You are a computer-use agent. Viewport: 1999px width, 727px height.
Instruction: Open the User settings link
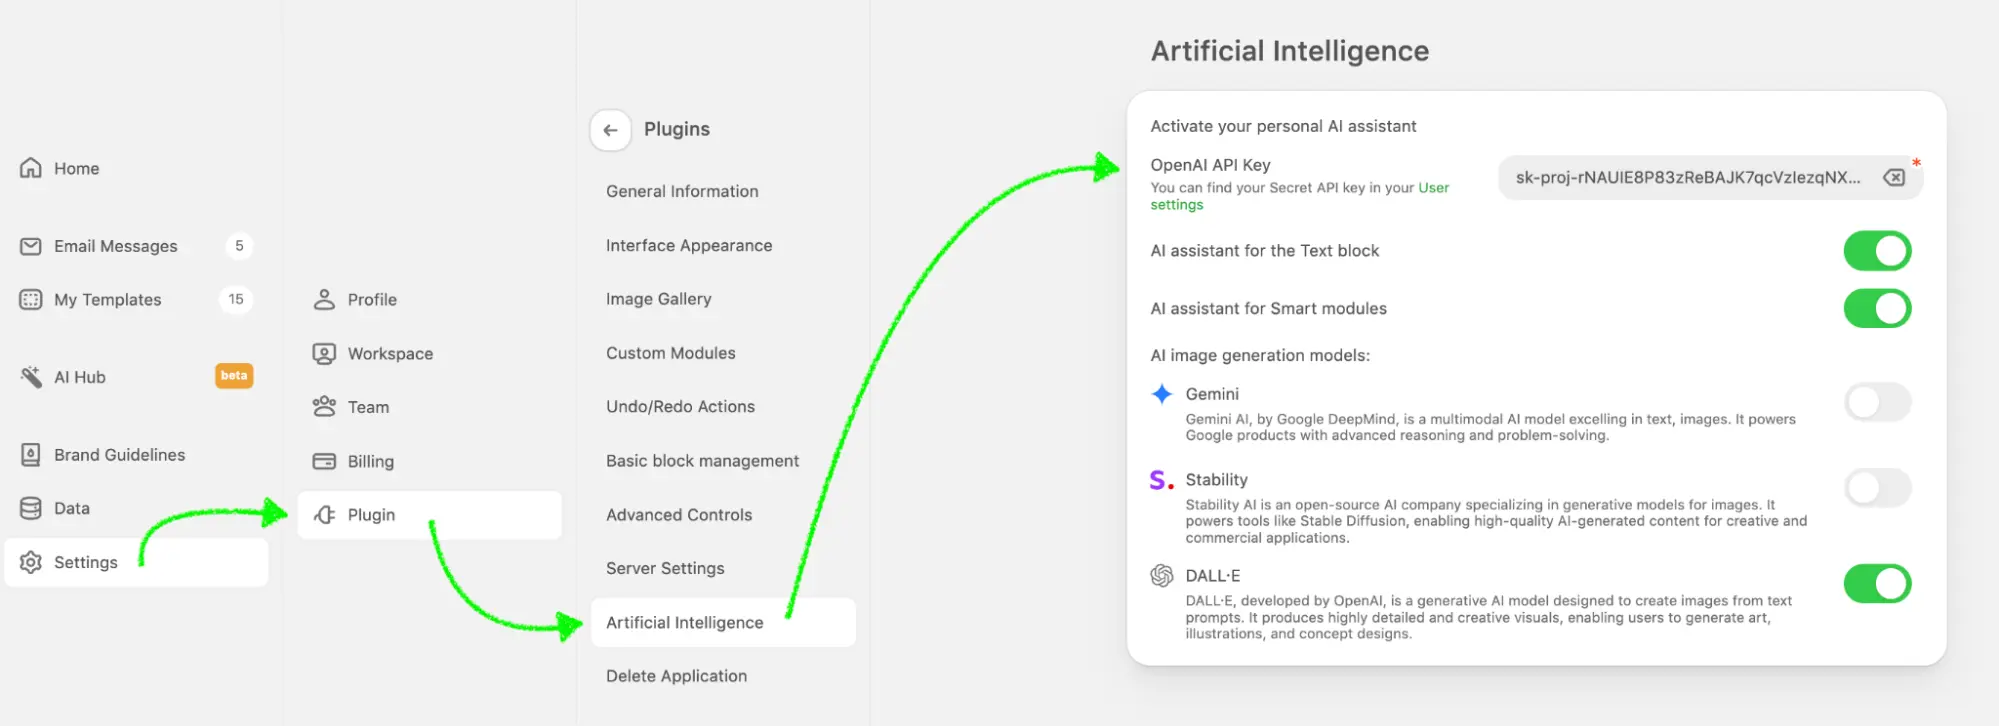coord(1299,196)
